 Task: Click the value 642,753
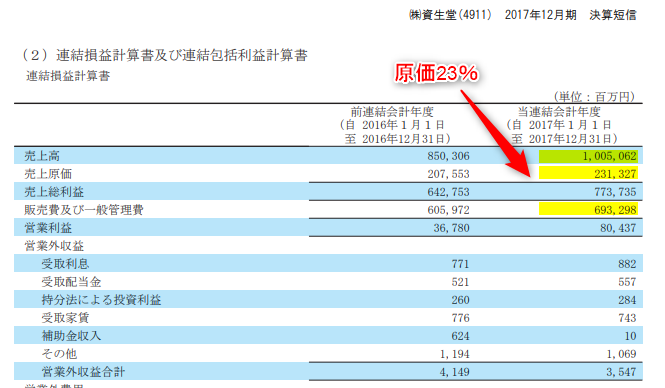tap(448, 192)
